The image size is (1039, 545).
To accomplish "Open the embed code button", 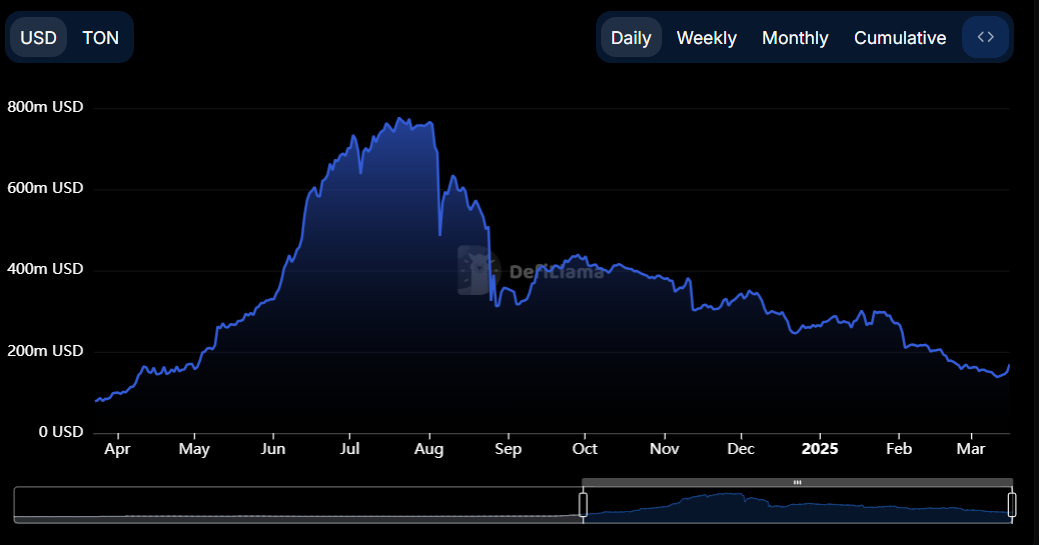I will (985, 37).
